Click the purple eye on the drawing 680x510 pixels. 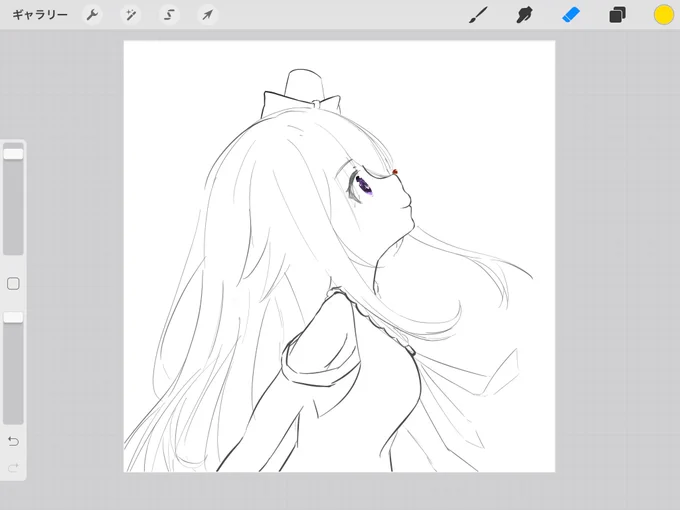click(363, 186)
